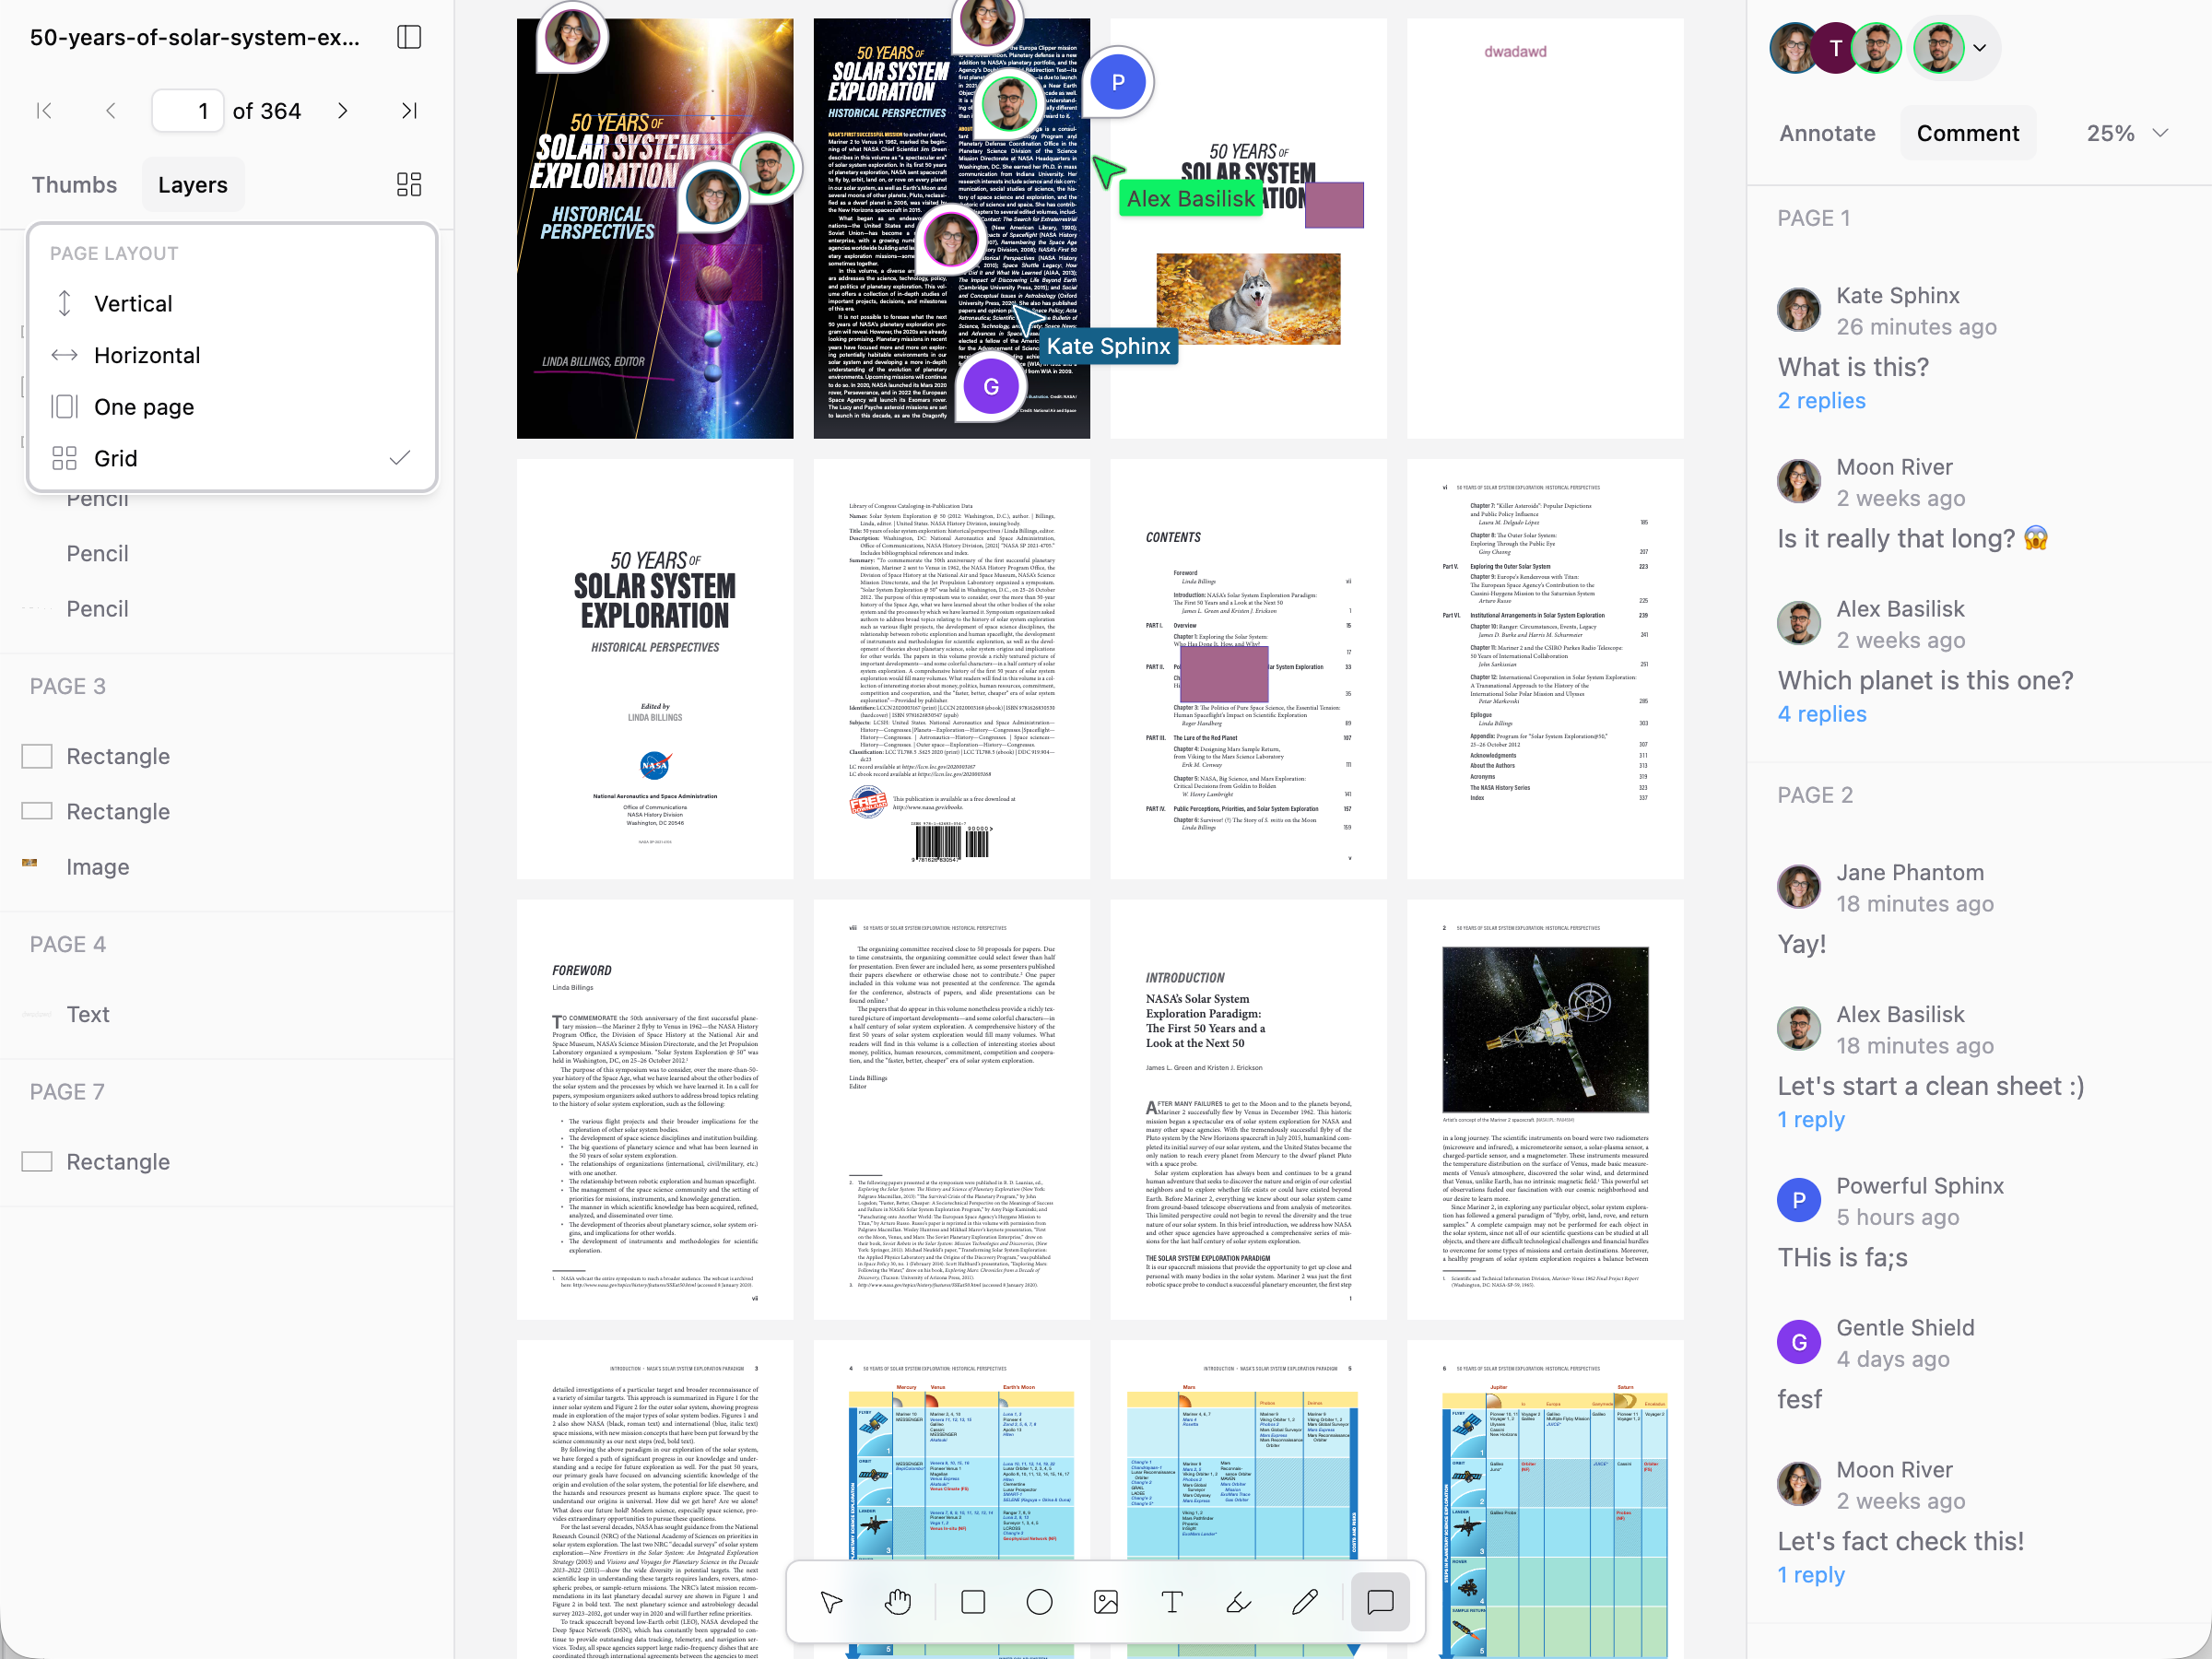The width and height of the screenshot is (2212, 1659).
Task: Select the pencil drawing tool
Action: click(x=1305, y=1602)
